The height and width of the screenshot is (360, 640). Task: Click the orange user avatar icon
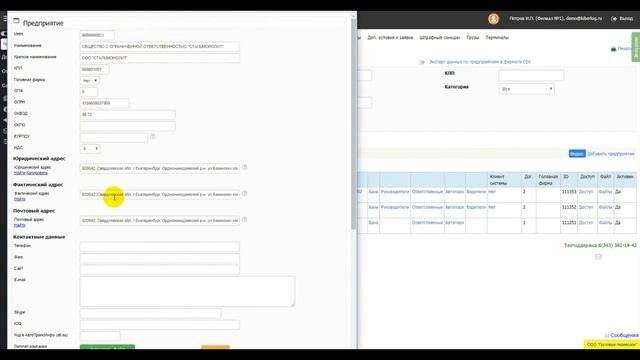493,19
